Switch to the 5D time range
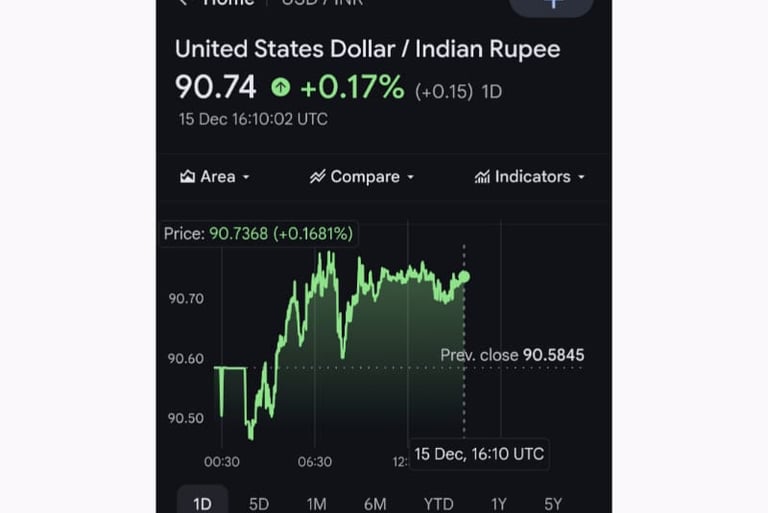 click(x=259, y=503)
